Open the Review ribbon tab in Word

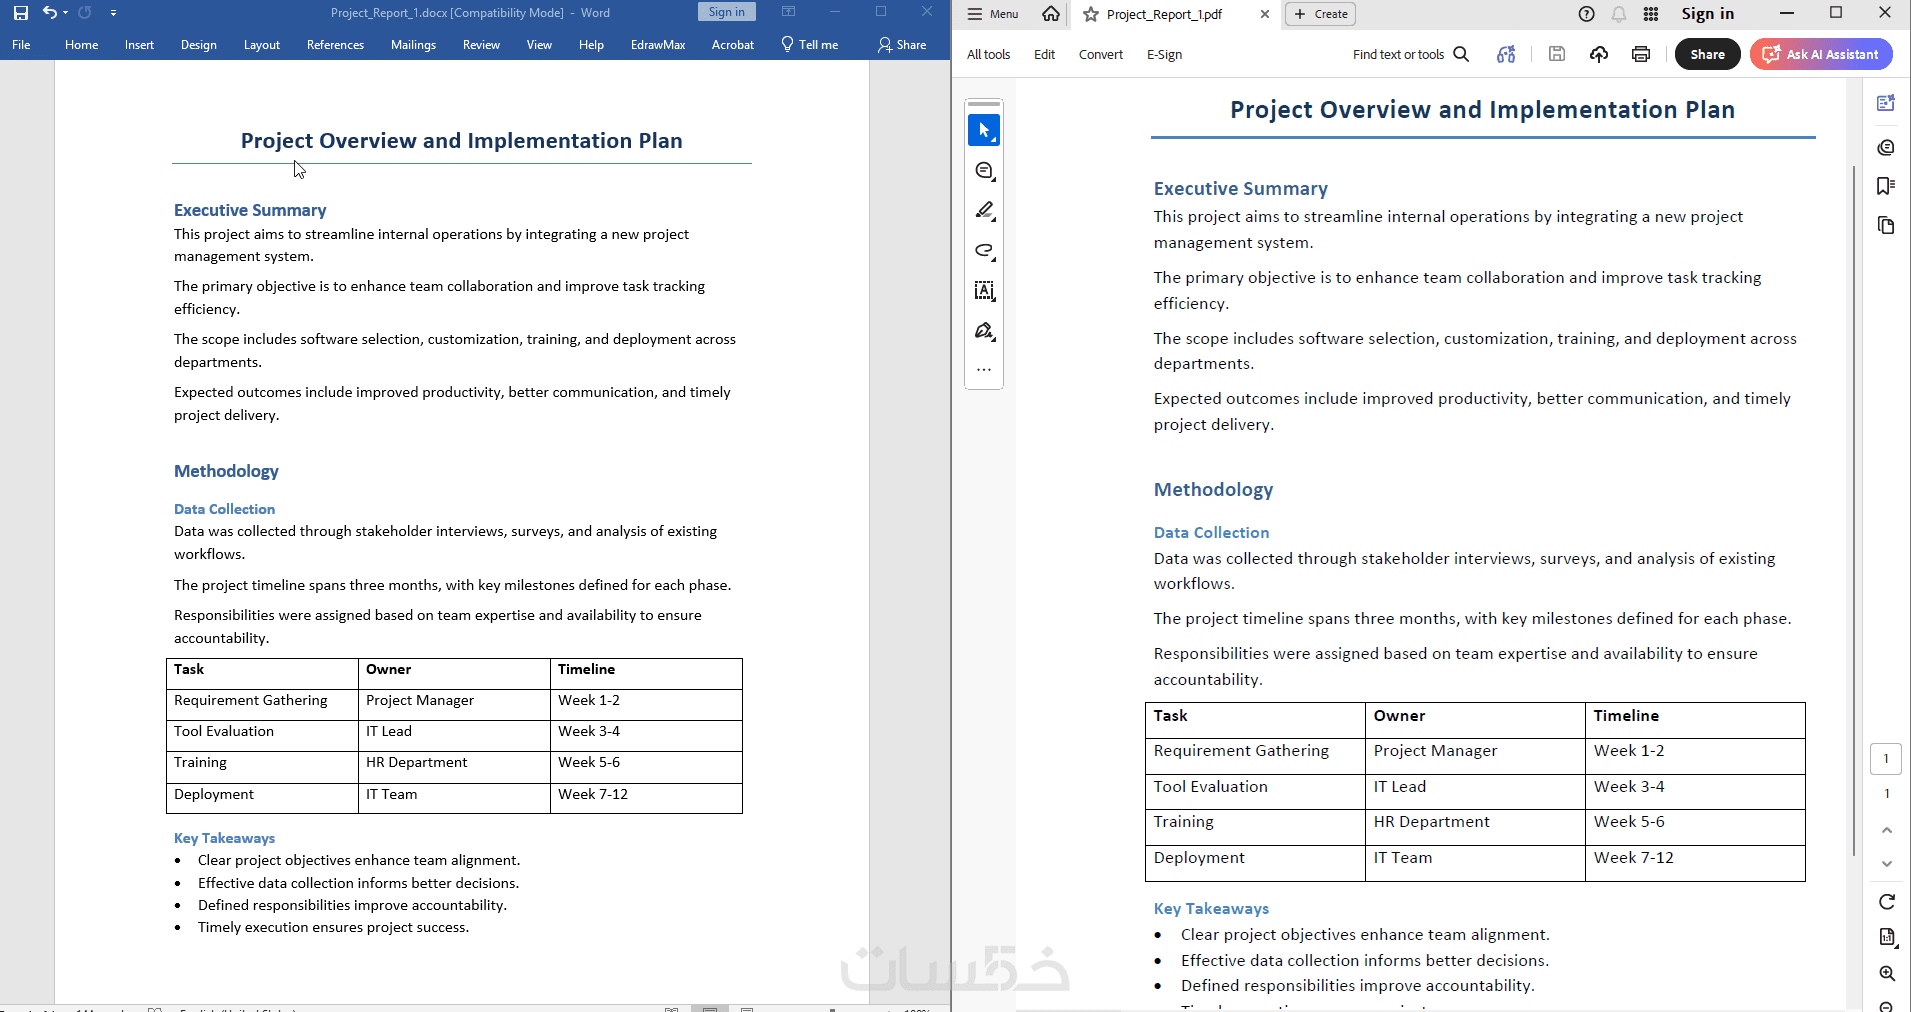click(x=481, y=45)
